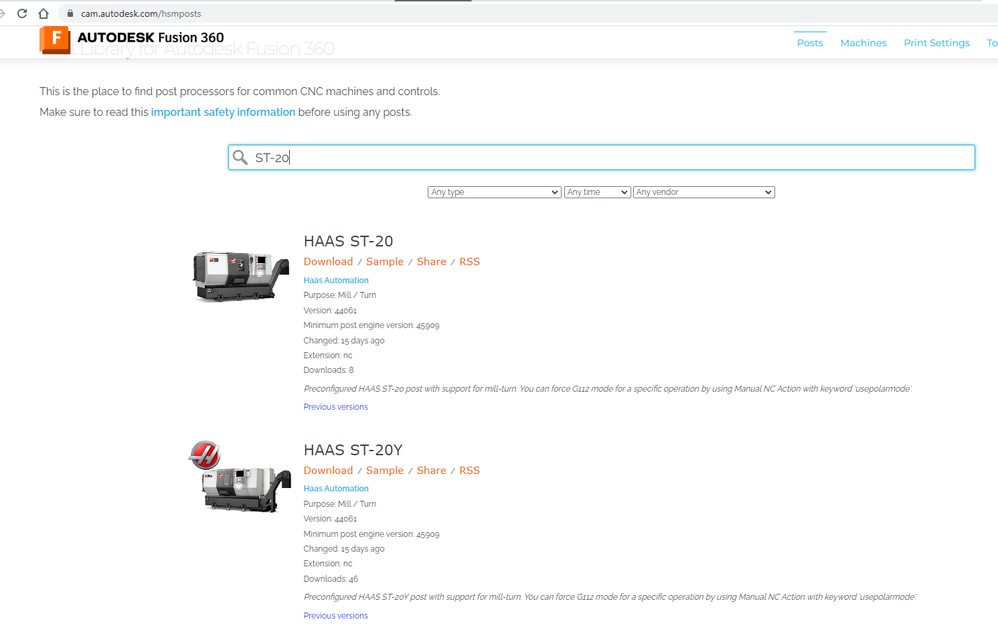Screen dimensions: 998x626
Task: Click the ST-20 search input field
Action: (601, 157)
